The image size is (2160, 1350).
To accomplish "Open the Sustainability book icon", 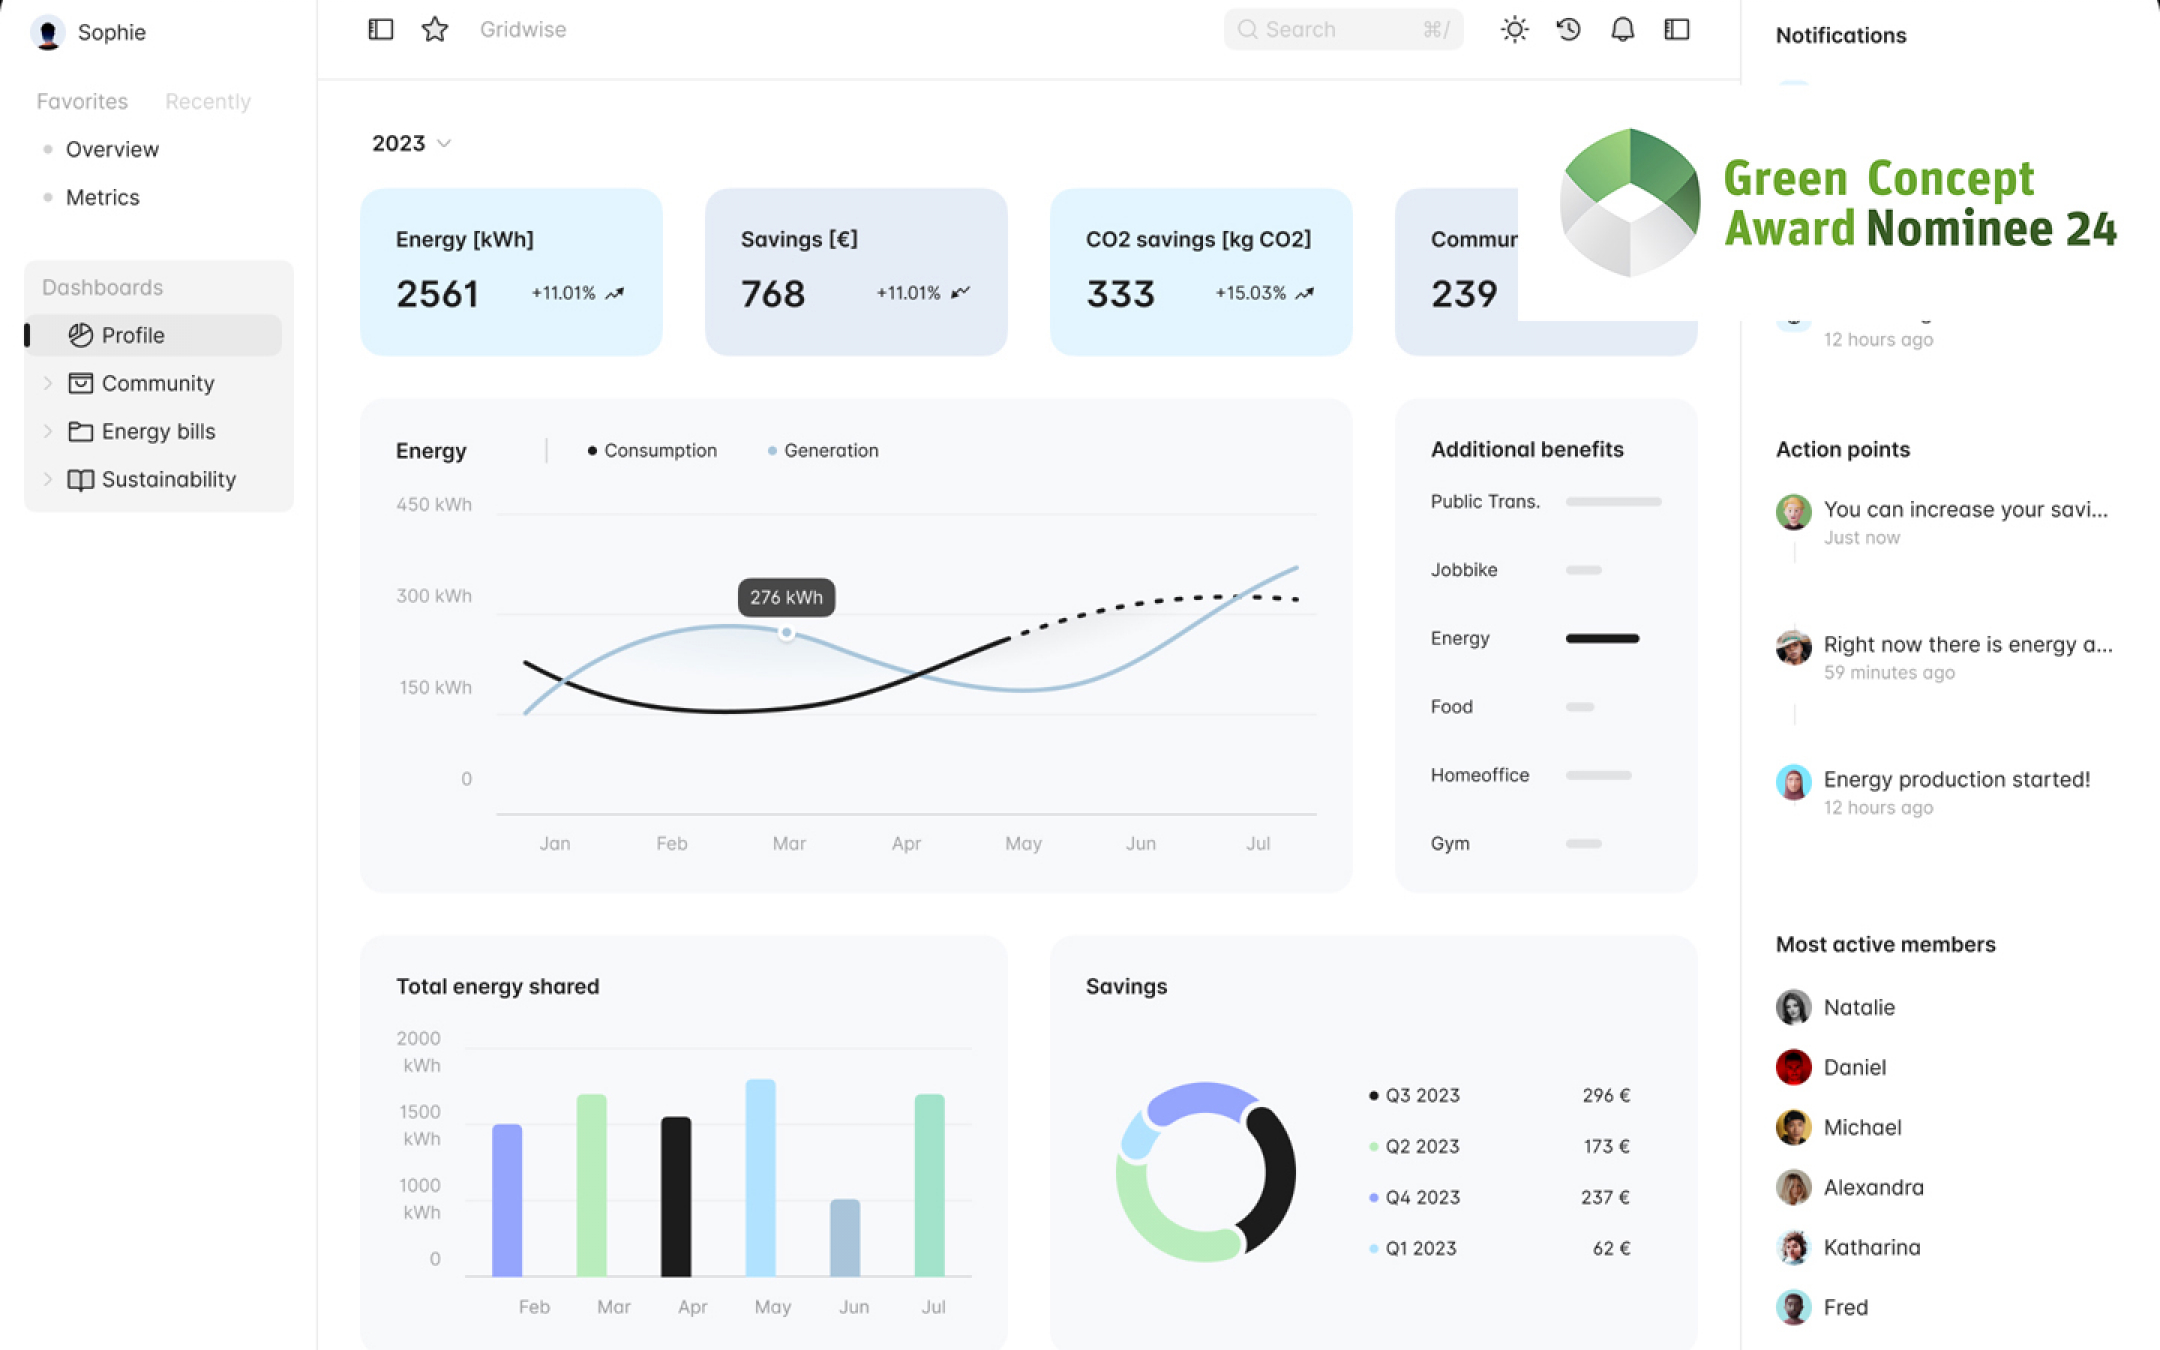I will point(81,480).
